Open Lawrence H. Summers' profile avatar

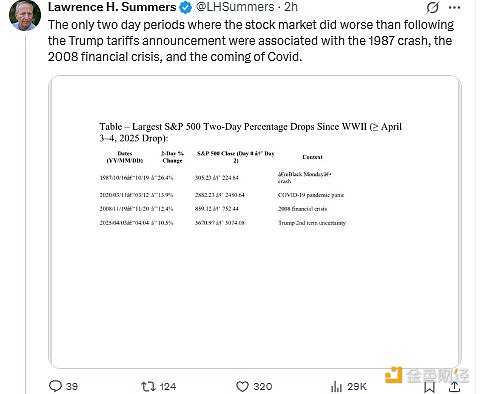click(25, 15)
